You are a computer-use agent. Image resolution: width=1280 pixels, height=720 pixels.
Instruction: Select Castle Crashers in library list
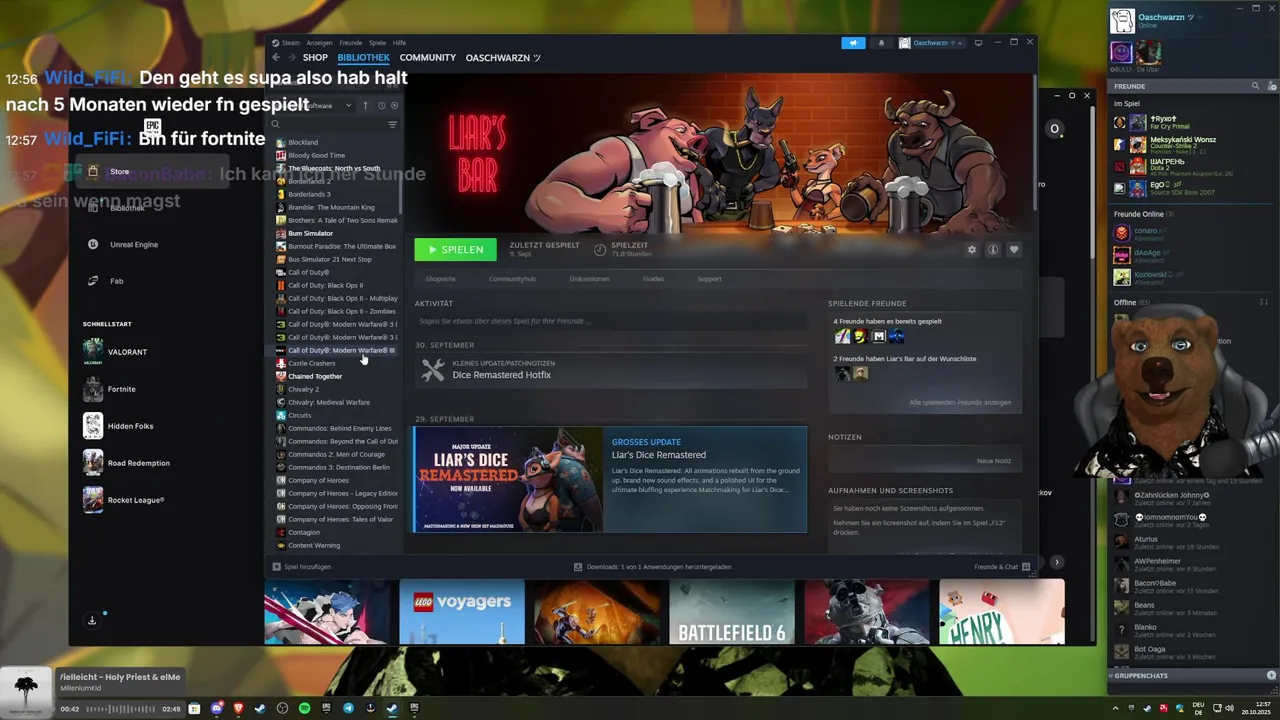click(311, 363)
